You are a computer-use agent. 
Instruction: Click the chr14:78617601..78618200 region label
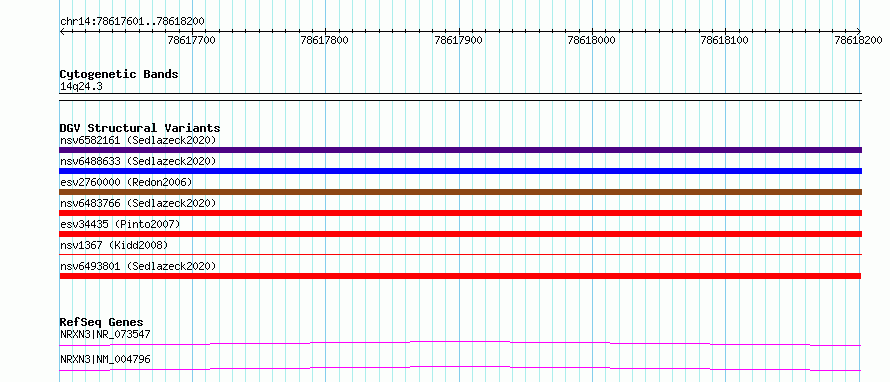132,21
